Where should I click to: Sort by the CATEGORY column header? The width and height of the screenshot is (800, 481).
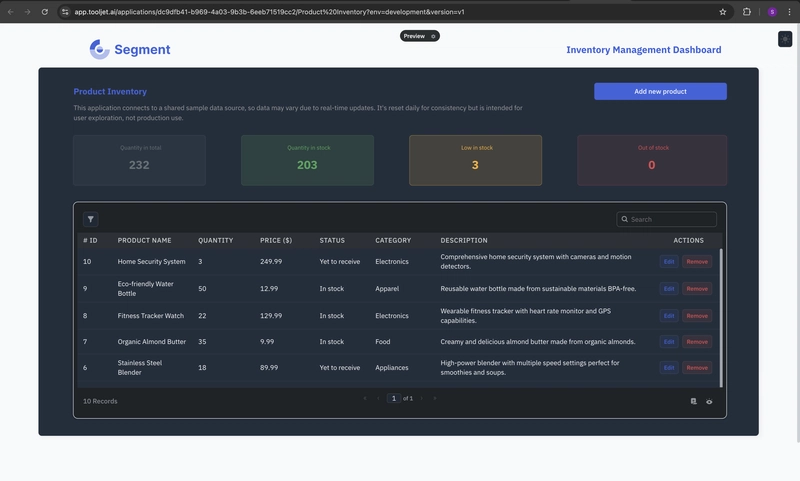[x=393, y=240]
